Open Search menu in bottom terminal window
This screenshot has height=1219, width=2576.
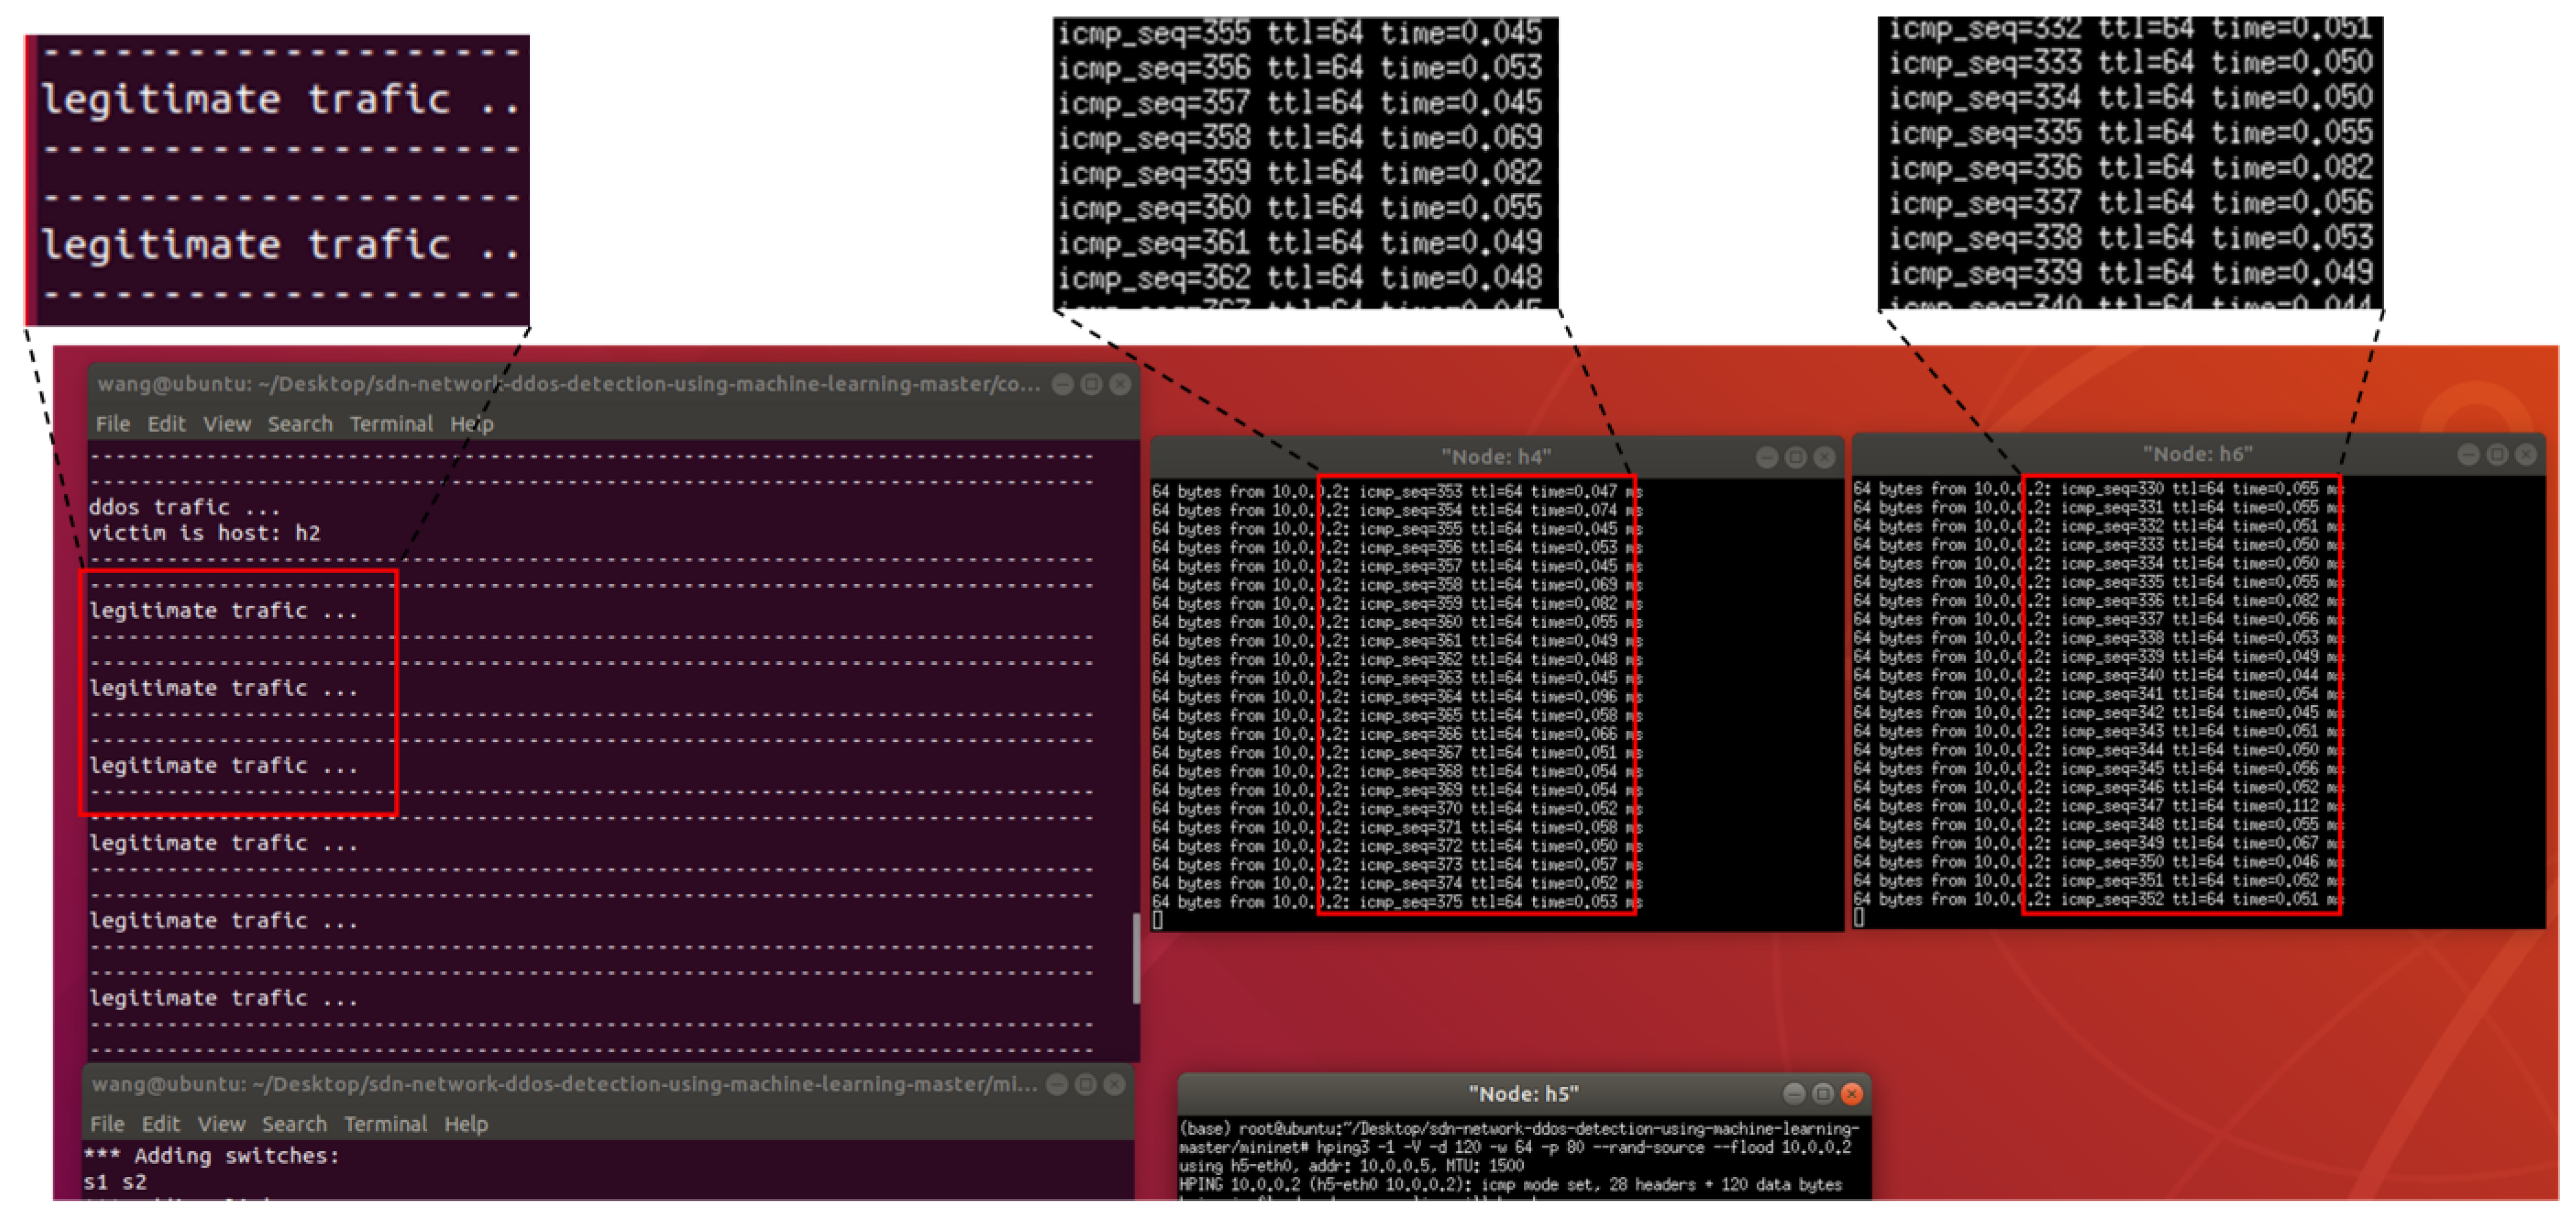294,1124
